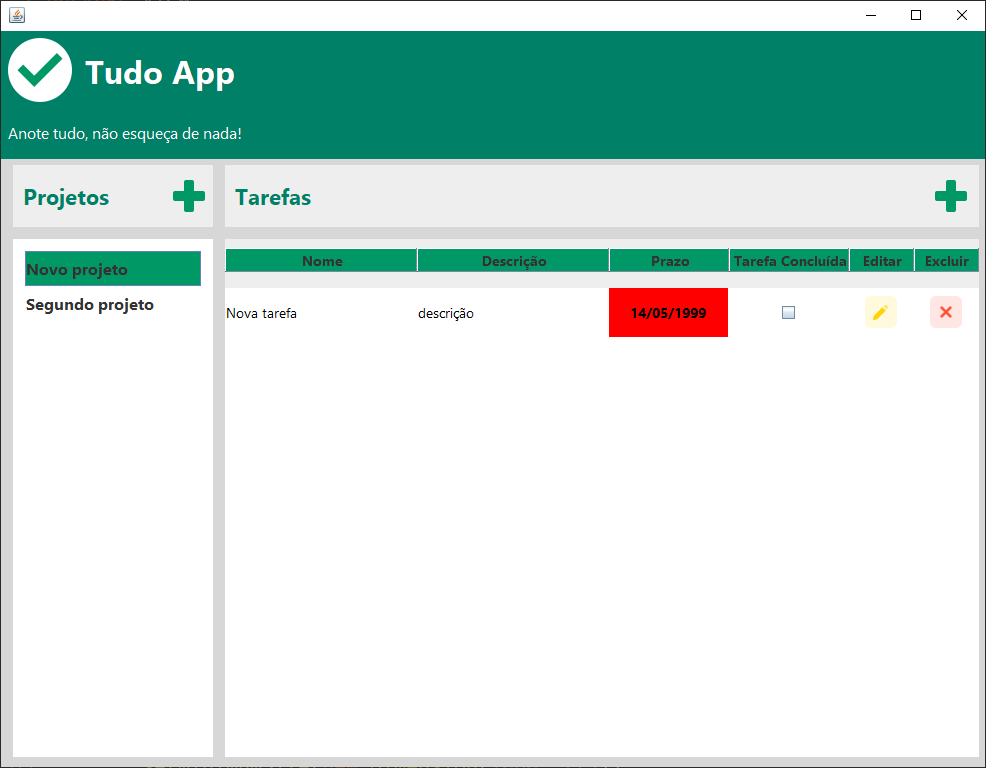Click the descrição text of the task

point(446,312)
